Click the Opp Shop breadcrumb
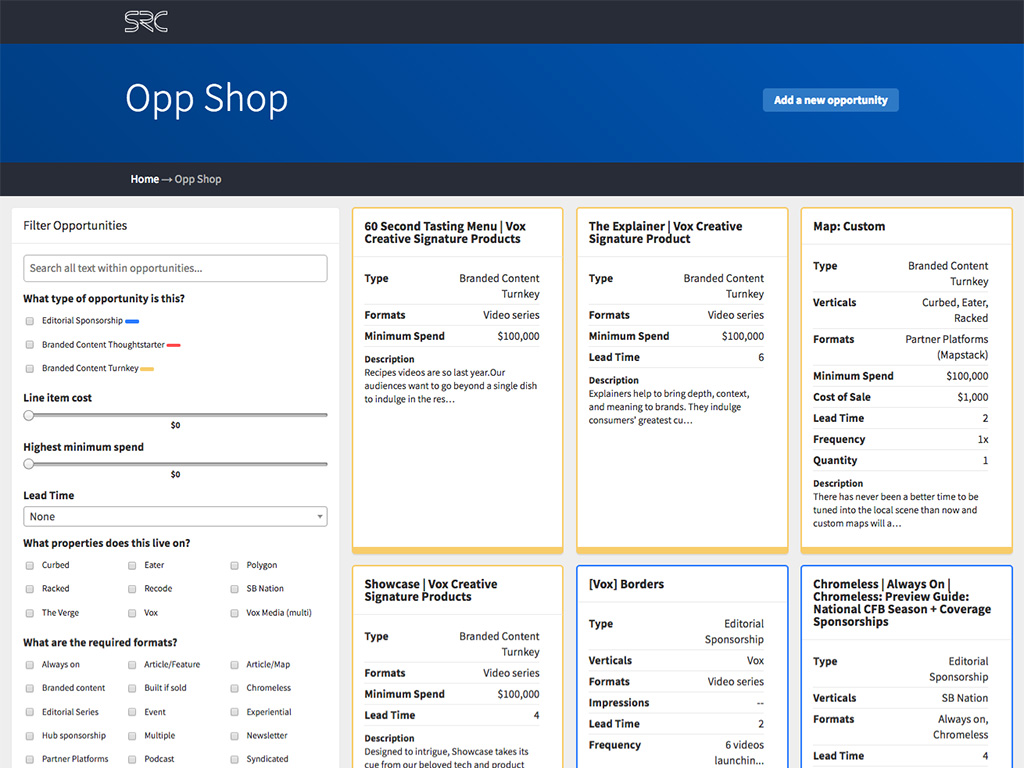Screen dimensions: 1024x768 [x=198, y=179]
